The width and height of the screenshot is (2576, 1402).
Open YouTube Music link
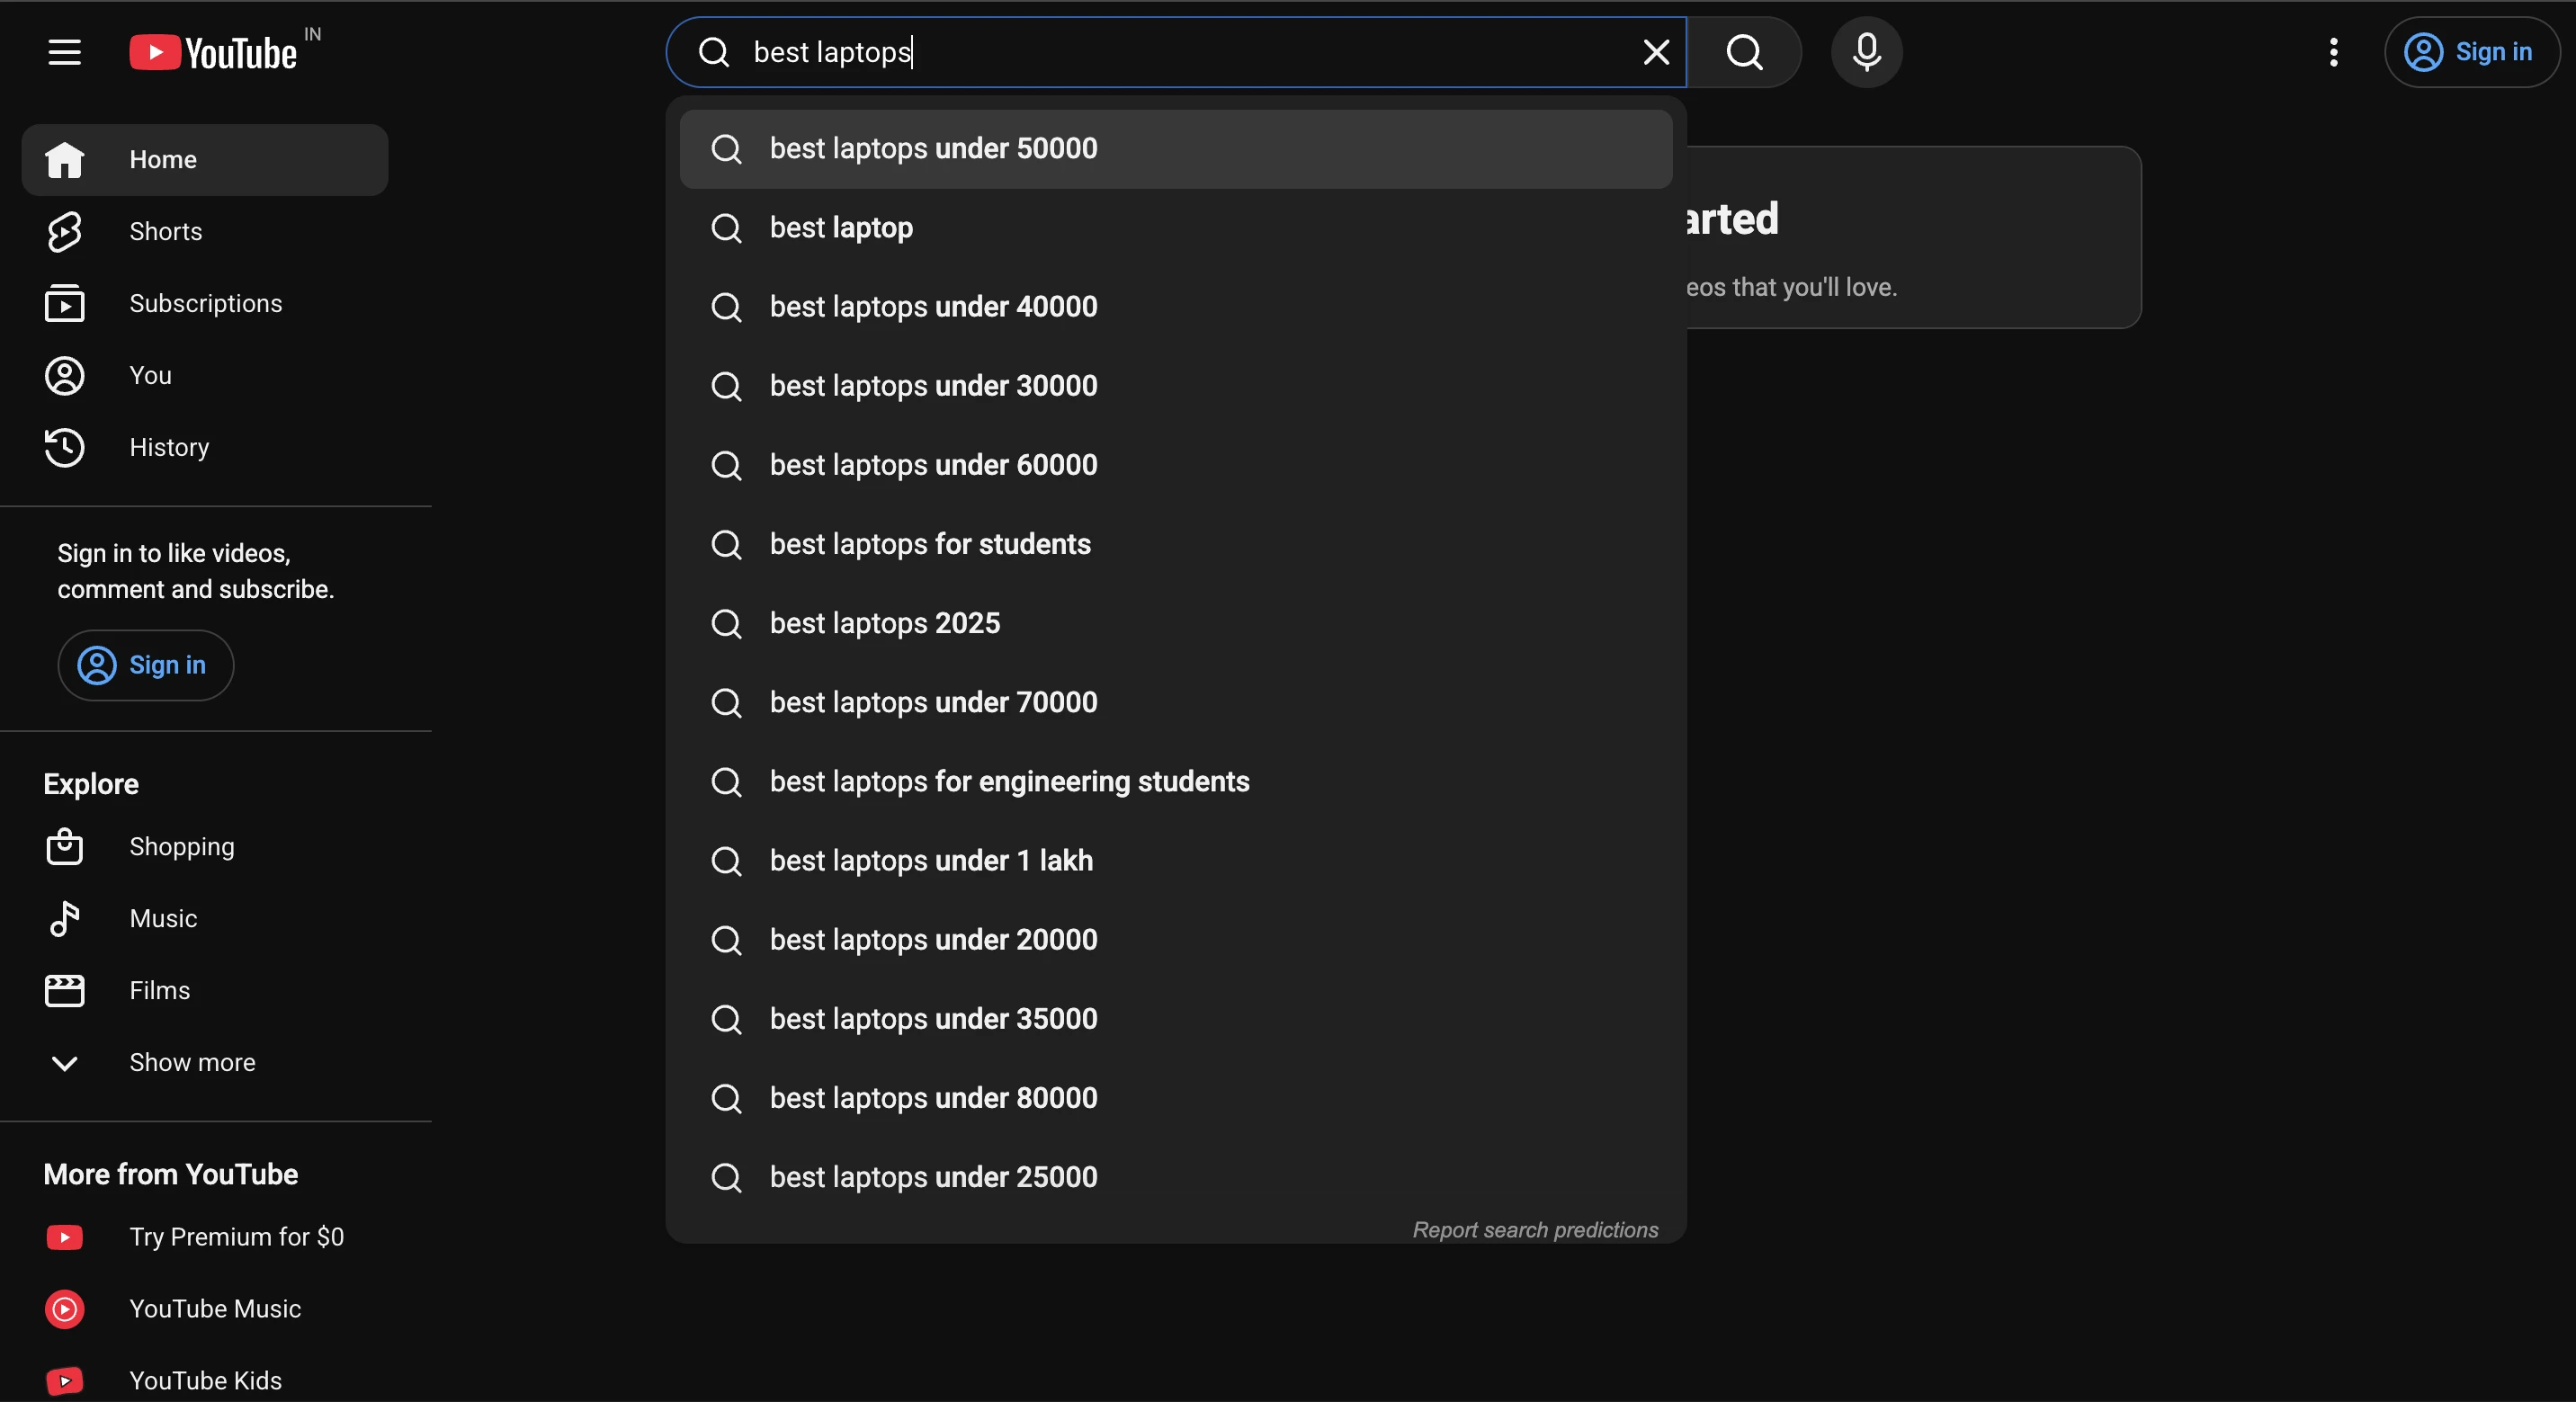point(205,1309)
